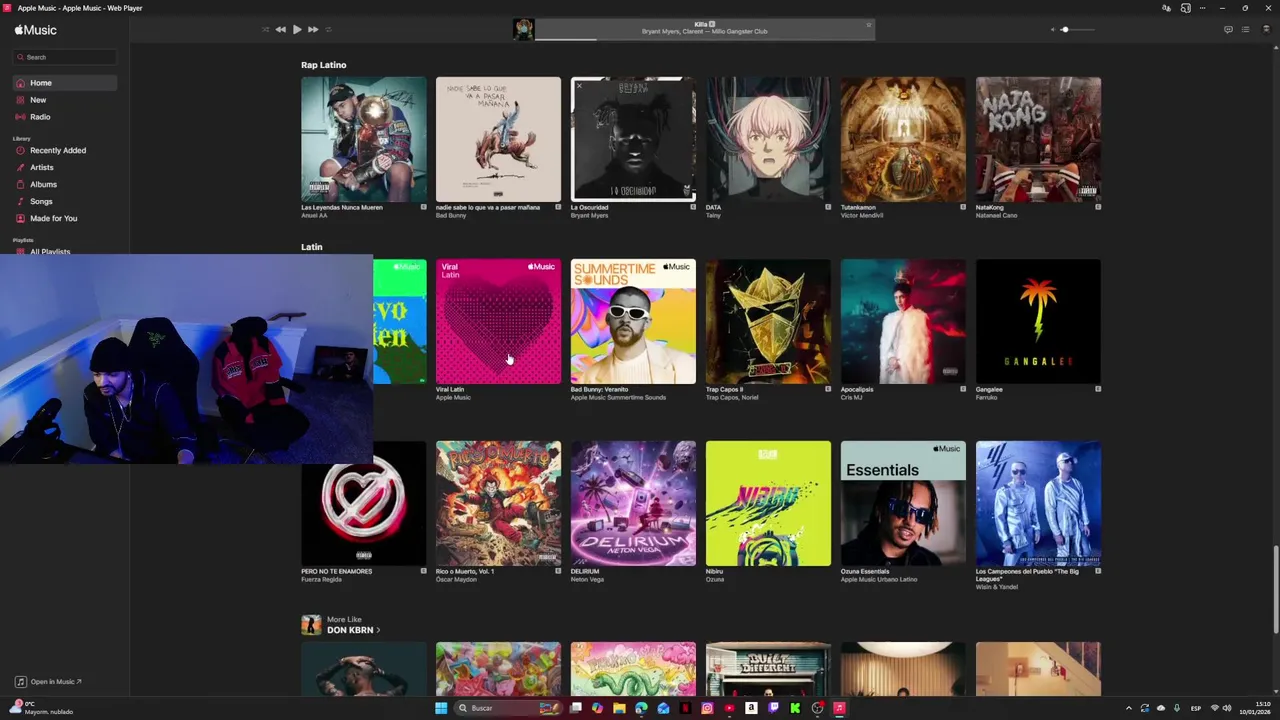Open Amazon from taskbar
This screenshot has height=720, width=1280.
[x=751, y=708]
